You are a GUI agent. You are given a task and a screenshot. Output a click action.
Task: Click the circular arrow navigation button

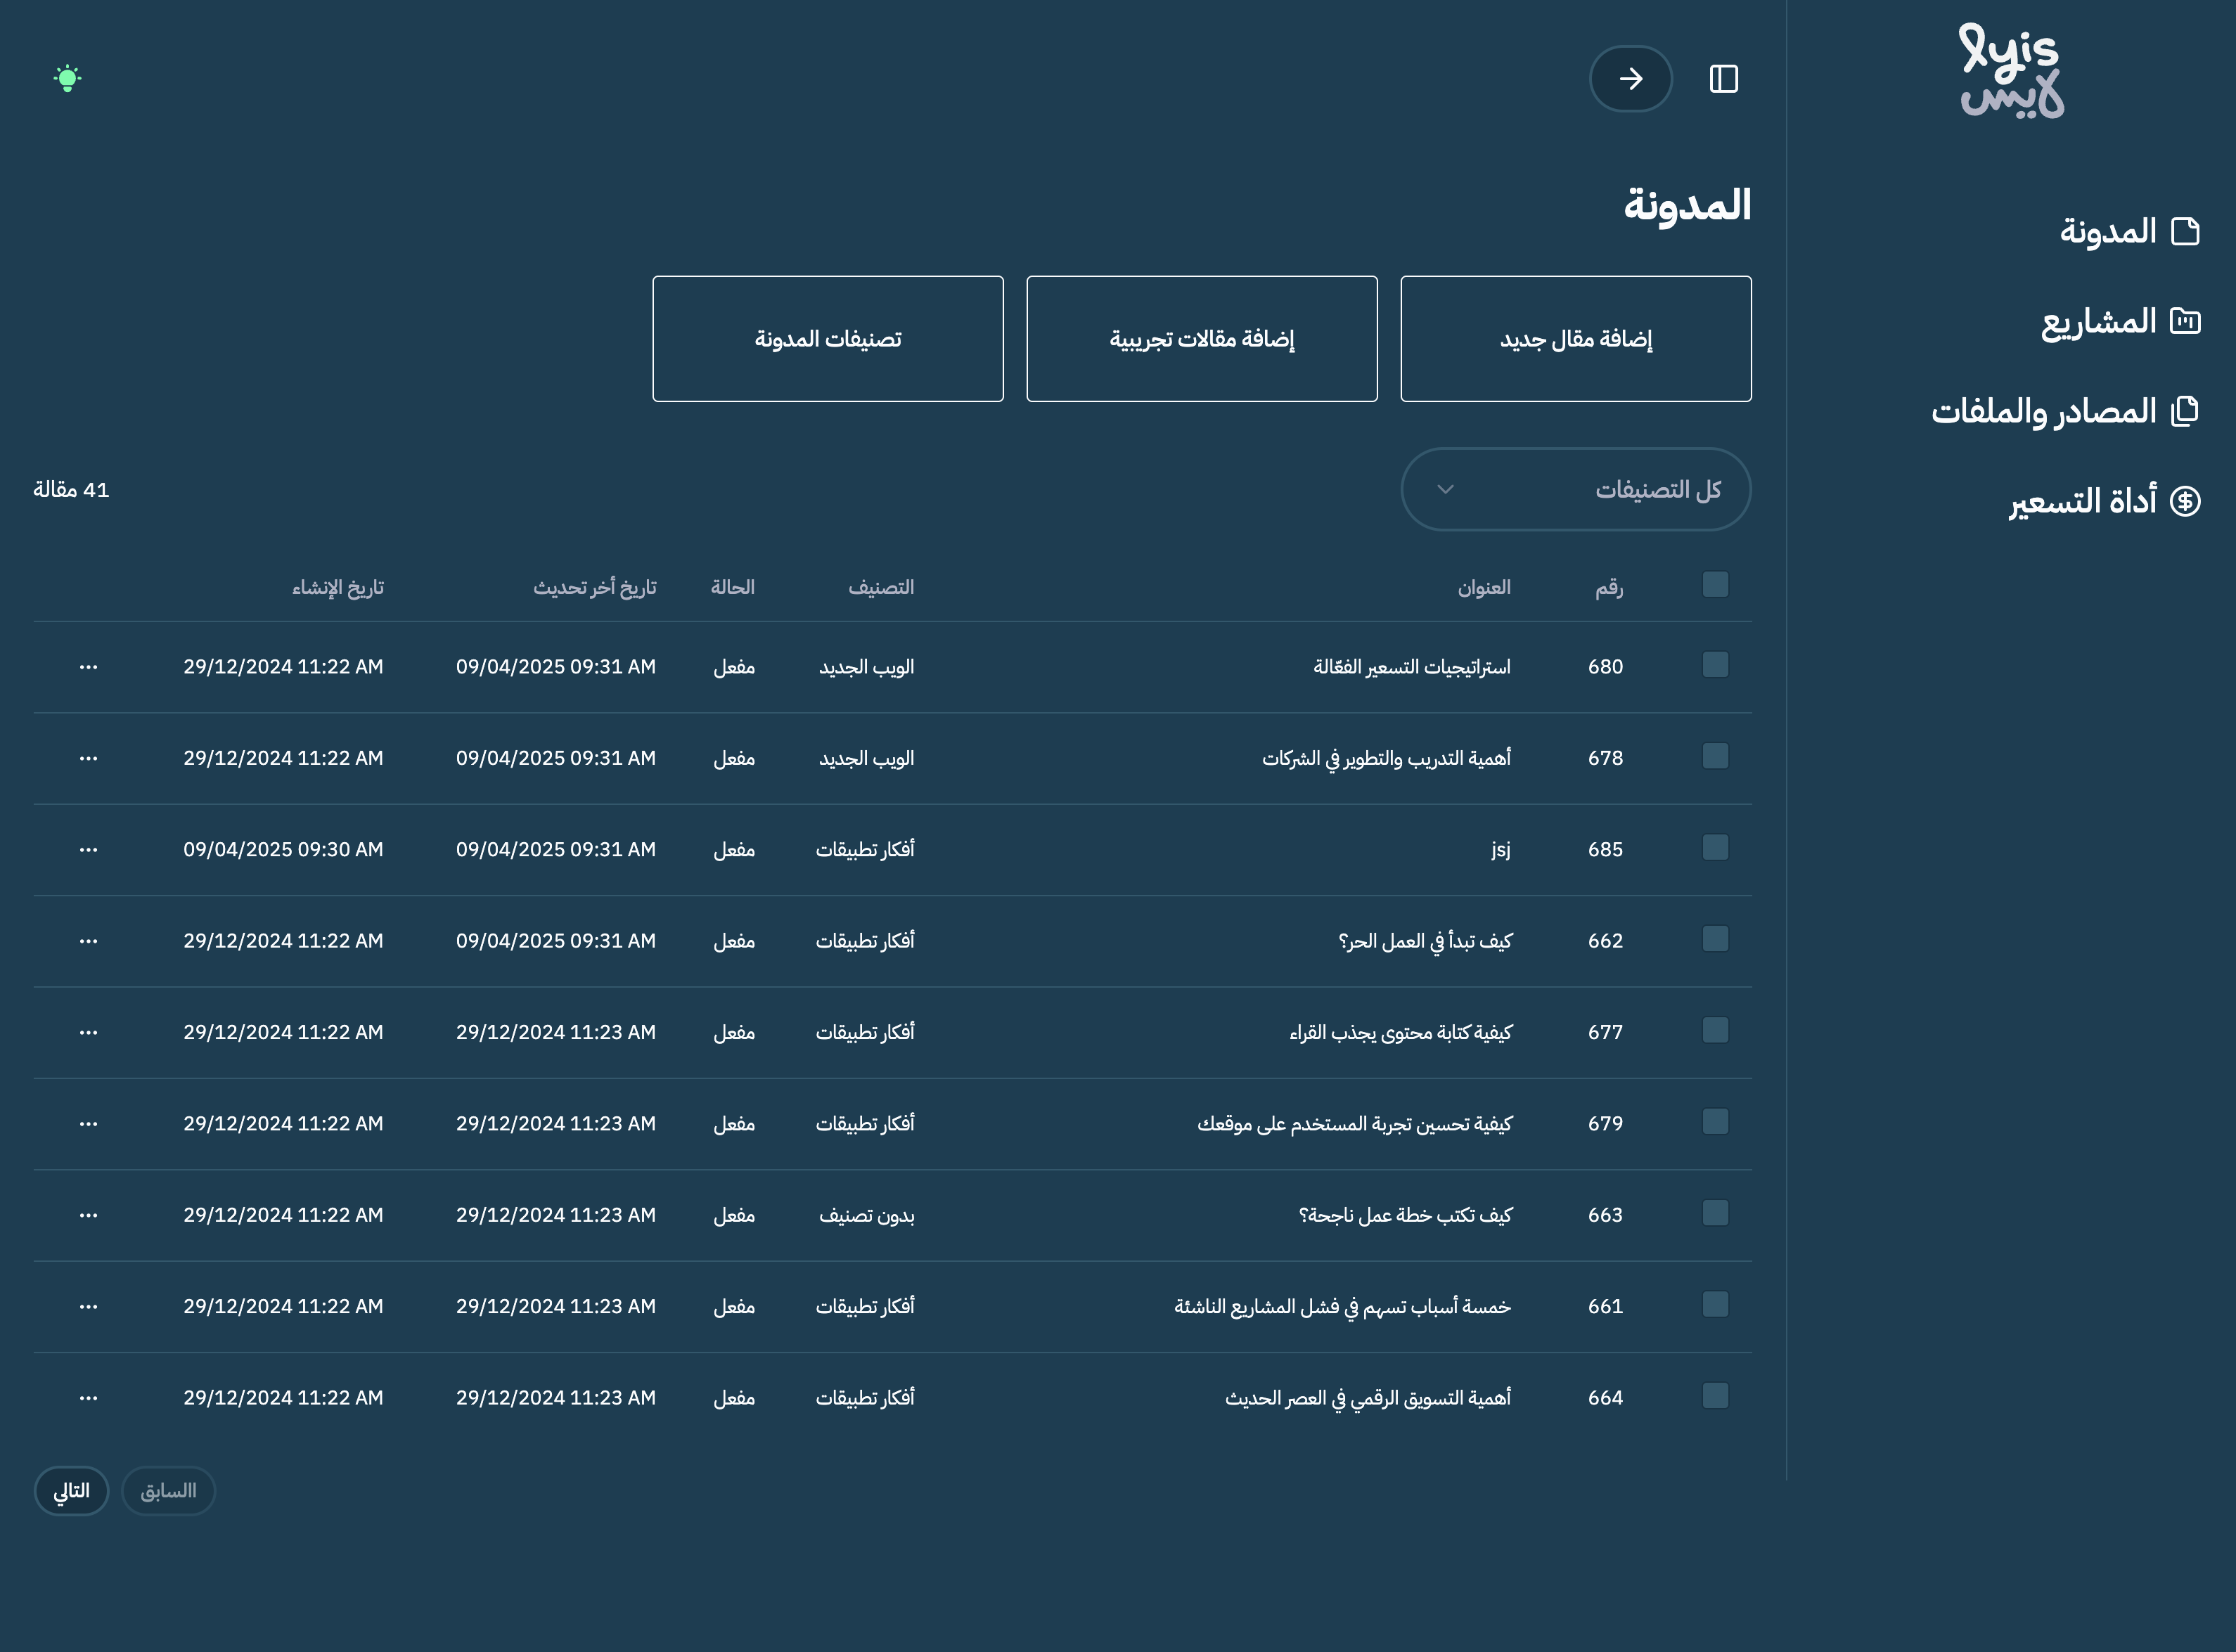tap(1630, 78)
